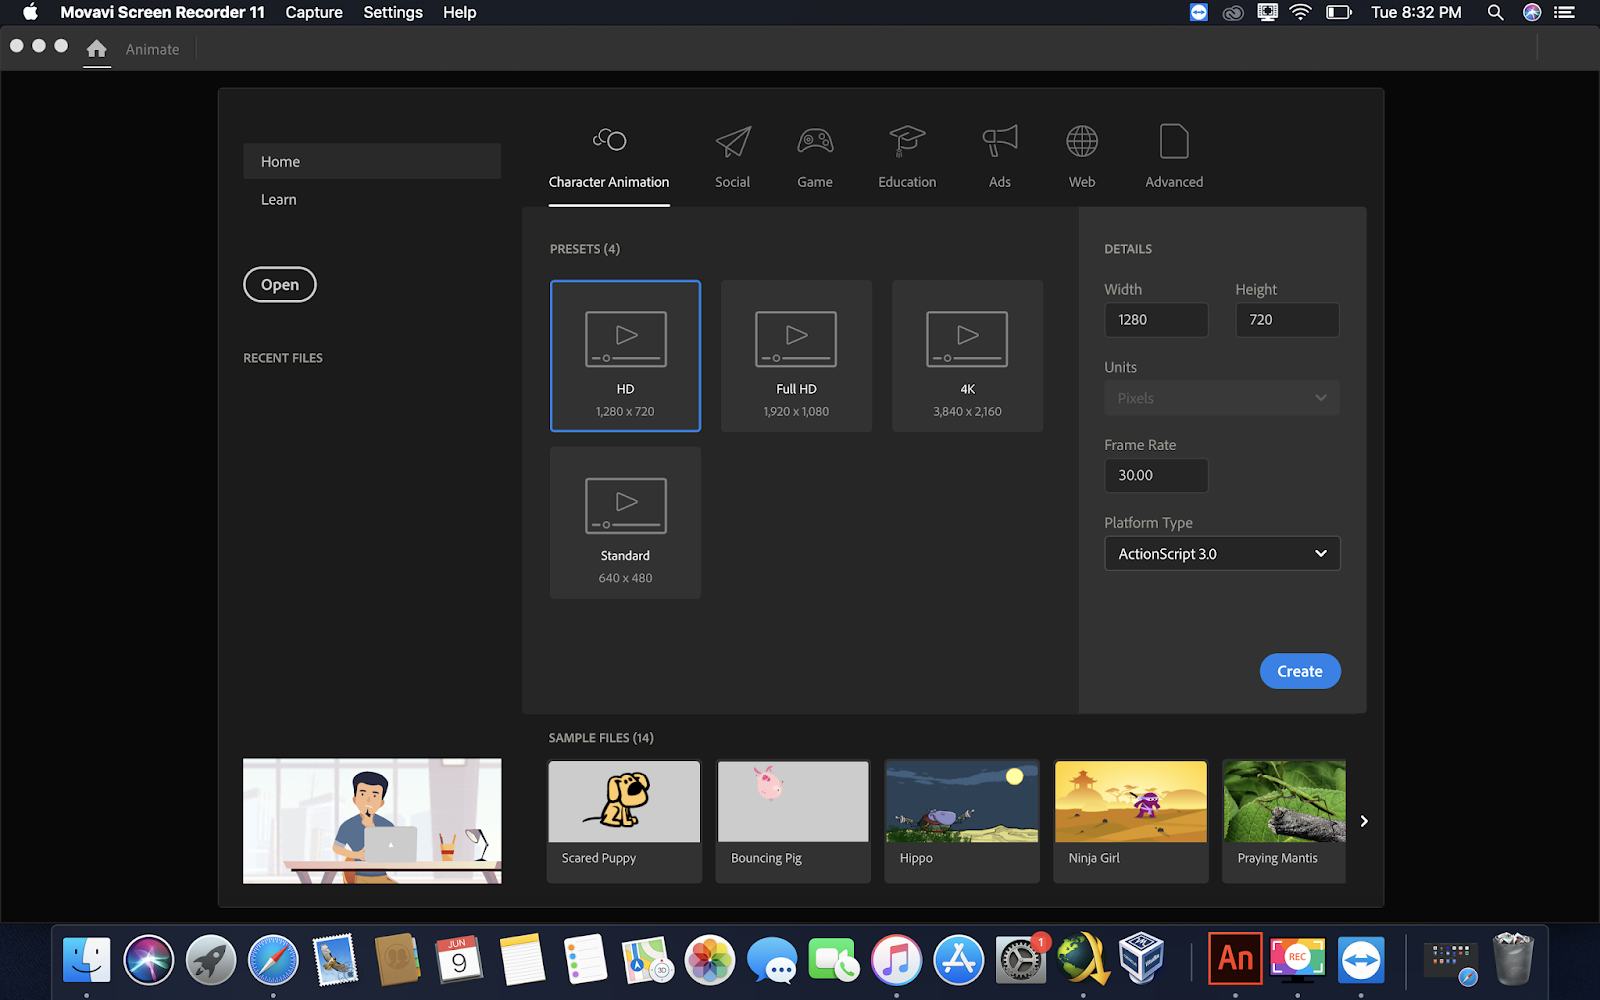Select the Web globe icon
The width and height of the screenshot is (1600, 1000).
click(1082, 141)
